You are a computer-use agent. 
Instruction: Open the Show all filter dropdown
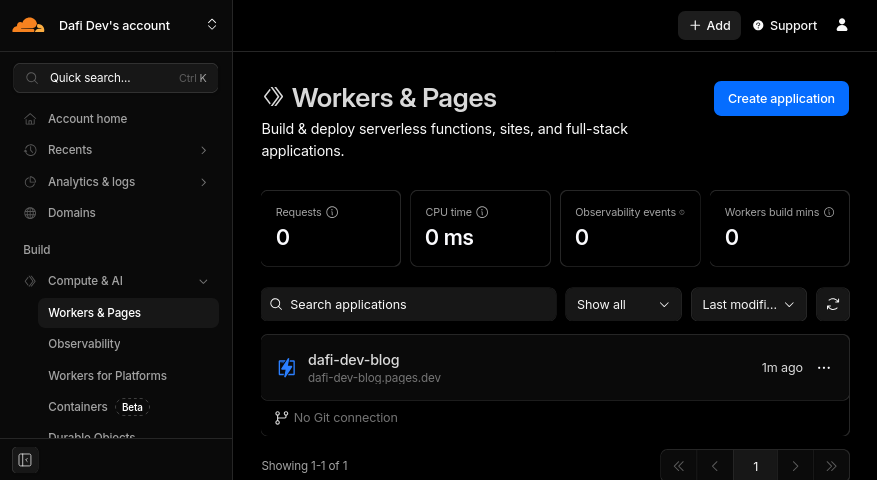pyautogui.click(x=623, y=304)
